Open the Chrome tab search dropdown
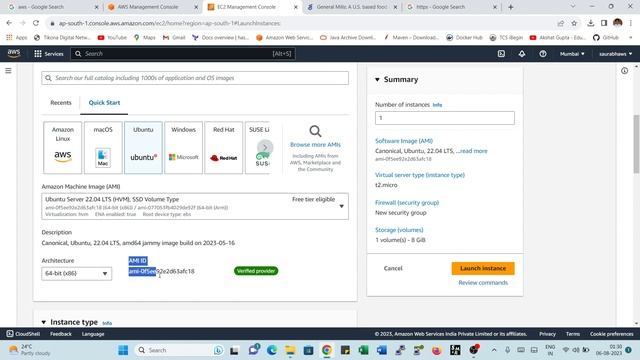 click(x=573, y=7)
